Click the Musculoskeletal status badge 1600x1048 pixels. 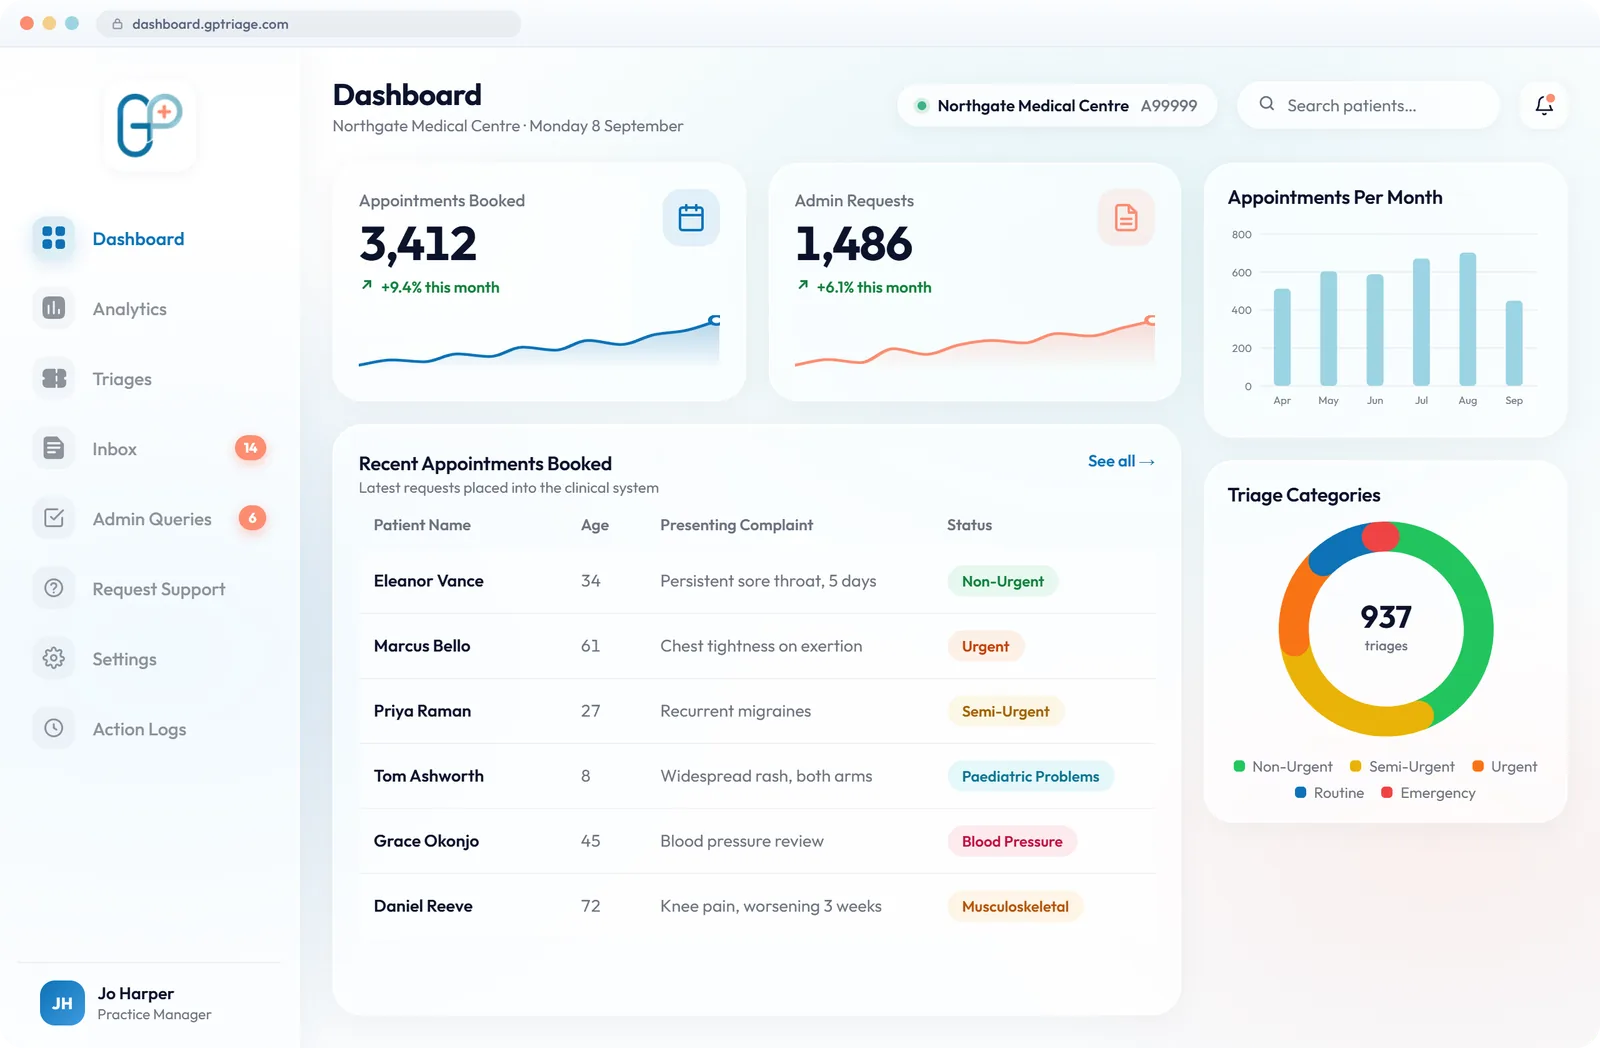tap(1015, 906)
